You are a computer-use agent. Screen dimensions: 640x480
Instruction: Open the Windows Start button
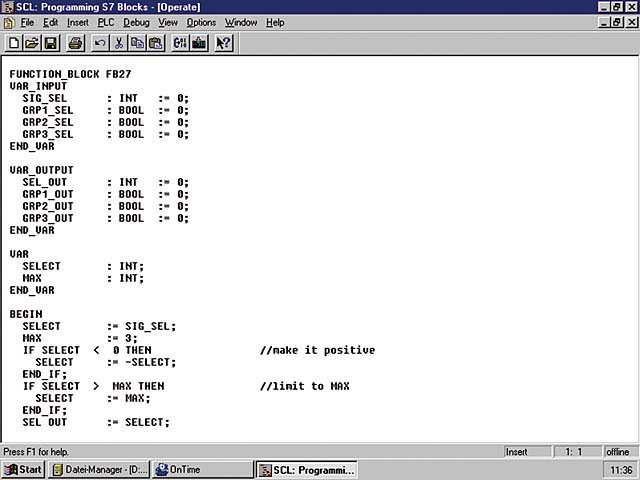click(x=24, y=469)
